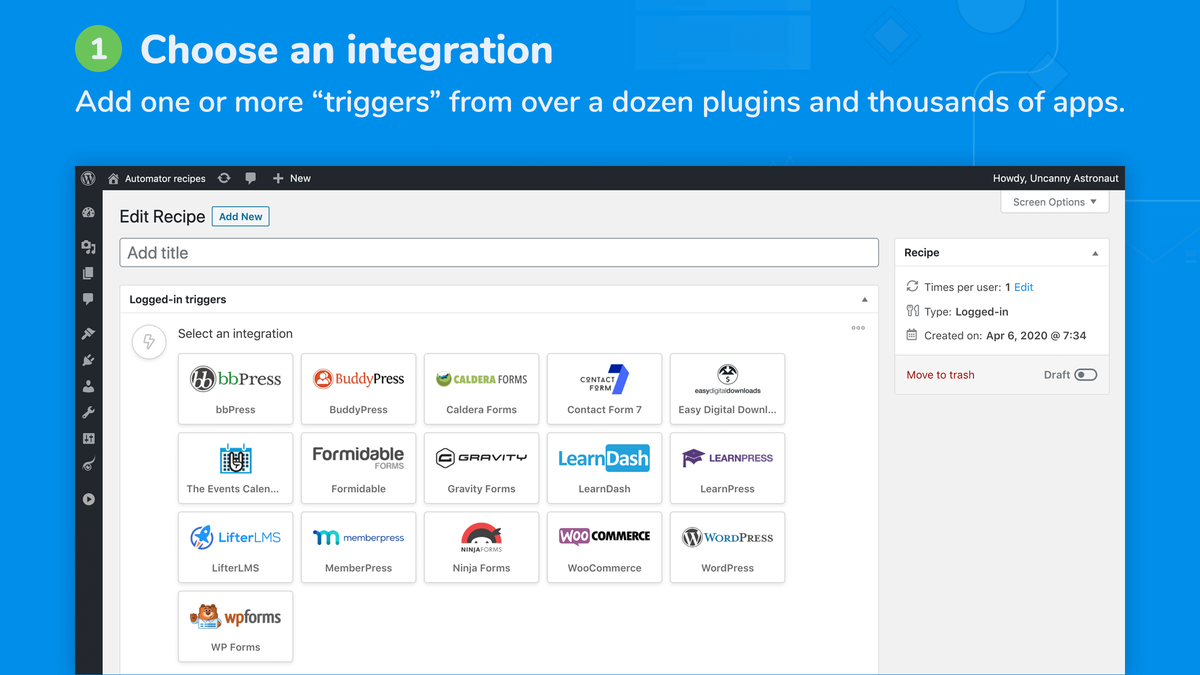
Task: Open the Plugins sidebar icon
Action: tap(88, 360)
